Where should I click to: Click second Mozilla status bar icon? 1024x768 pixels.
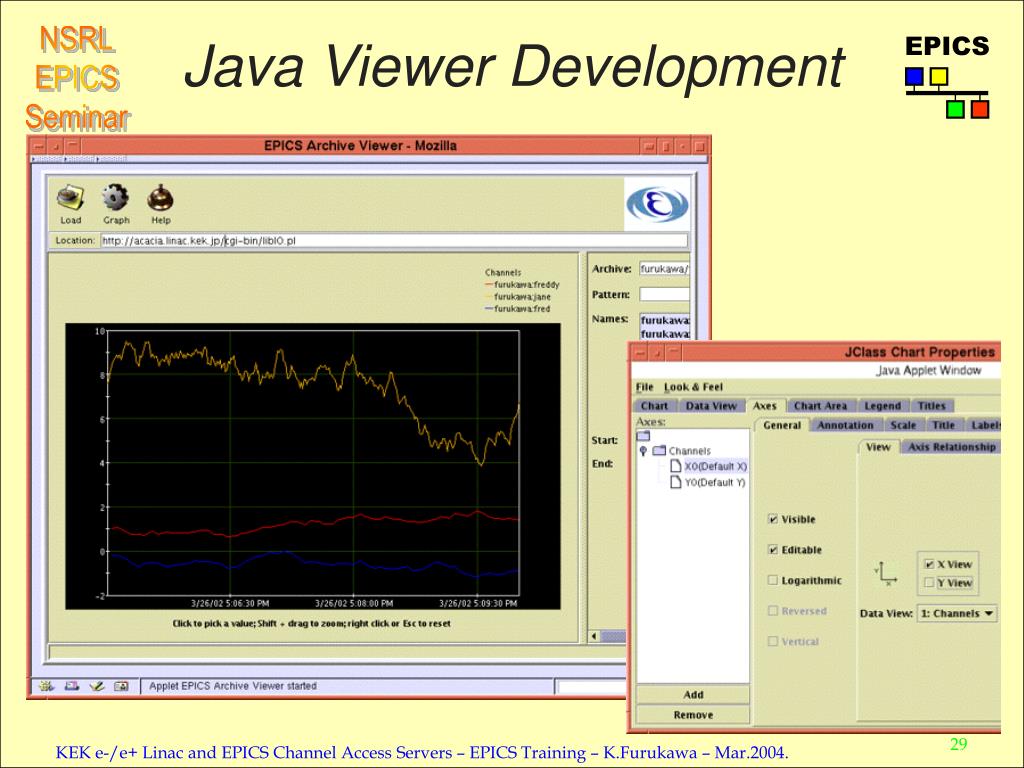coord(71,686)
